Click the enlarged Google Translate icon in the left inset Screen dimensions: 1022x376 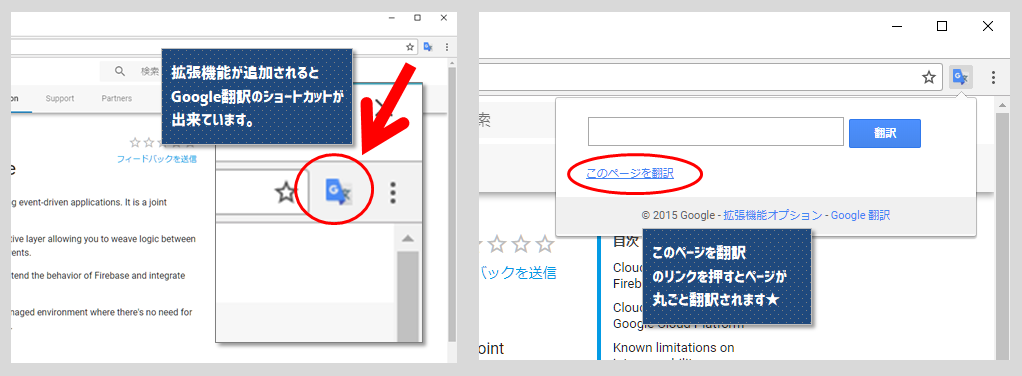click(338, 192)
